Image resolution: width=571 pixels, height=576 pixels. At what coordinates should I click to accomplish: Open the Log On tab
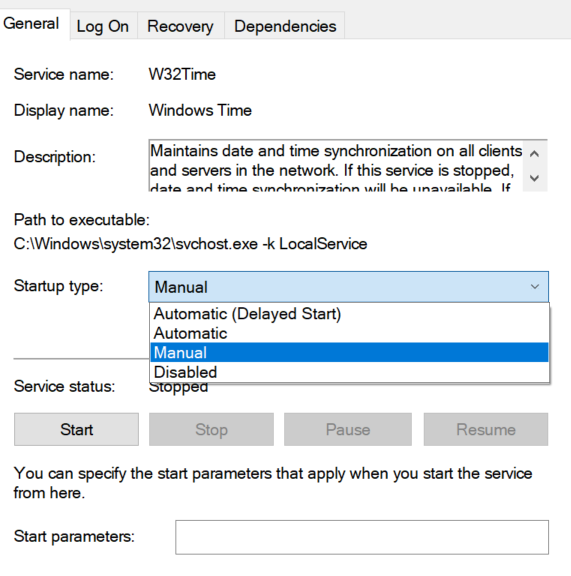coord(103,26)
